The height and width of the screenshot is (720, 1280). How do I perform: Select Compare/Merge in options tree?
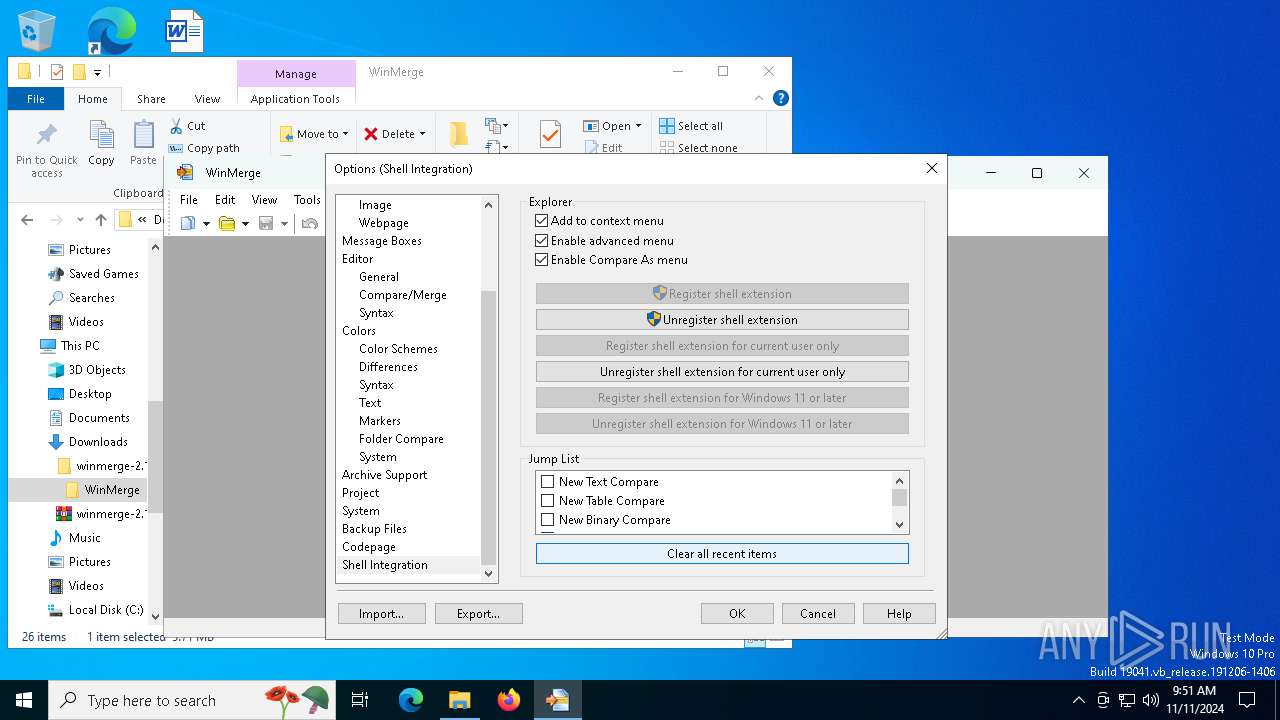point(403,295)
